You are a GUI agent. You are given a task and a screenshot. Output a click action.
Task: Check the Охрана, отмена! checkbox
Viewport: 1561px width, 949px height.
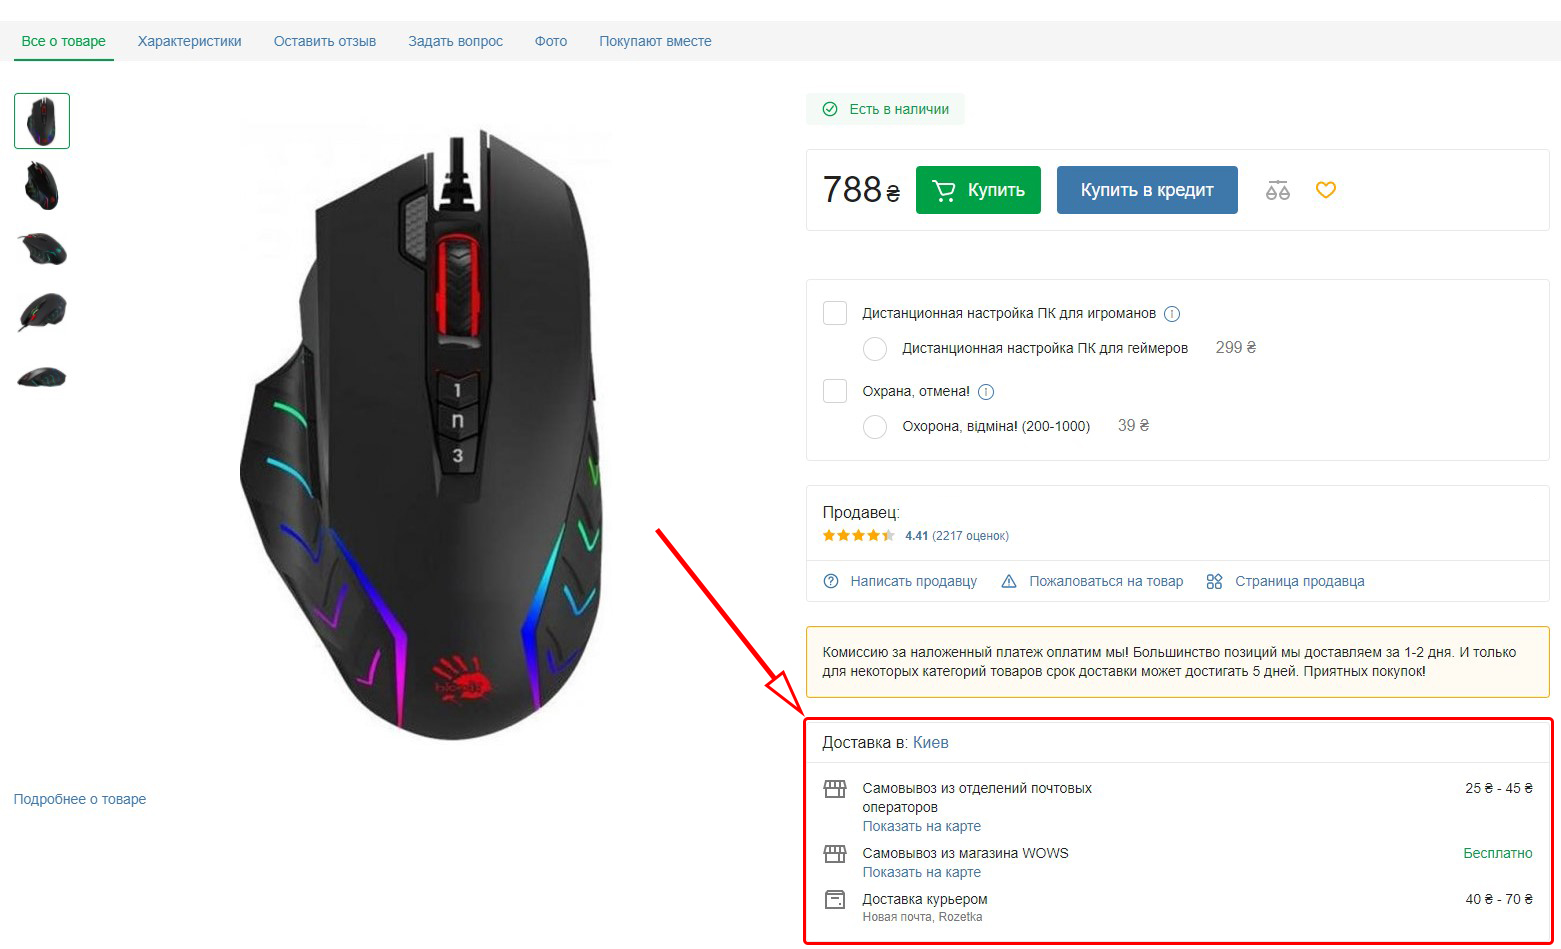tap(834, 391)
